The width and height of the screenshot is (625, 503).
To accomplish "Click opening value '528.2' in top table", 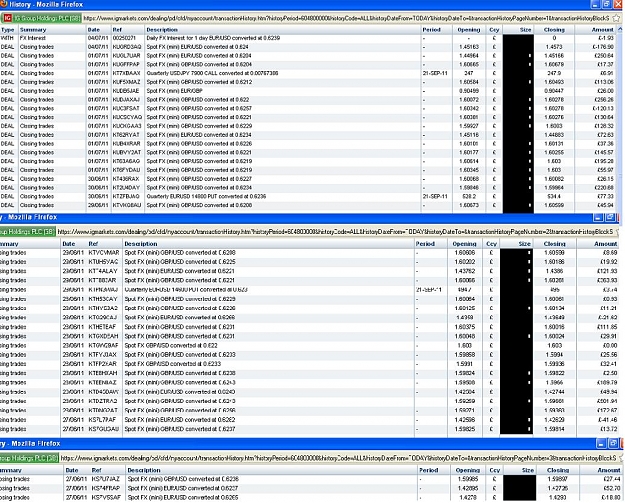I will [x=469, y=196].
